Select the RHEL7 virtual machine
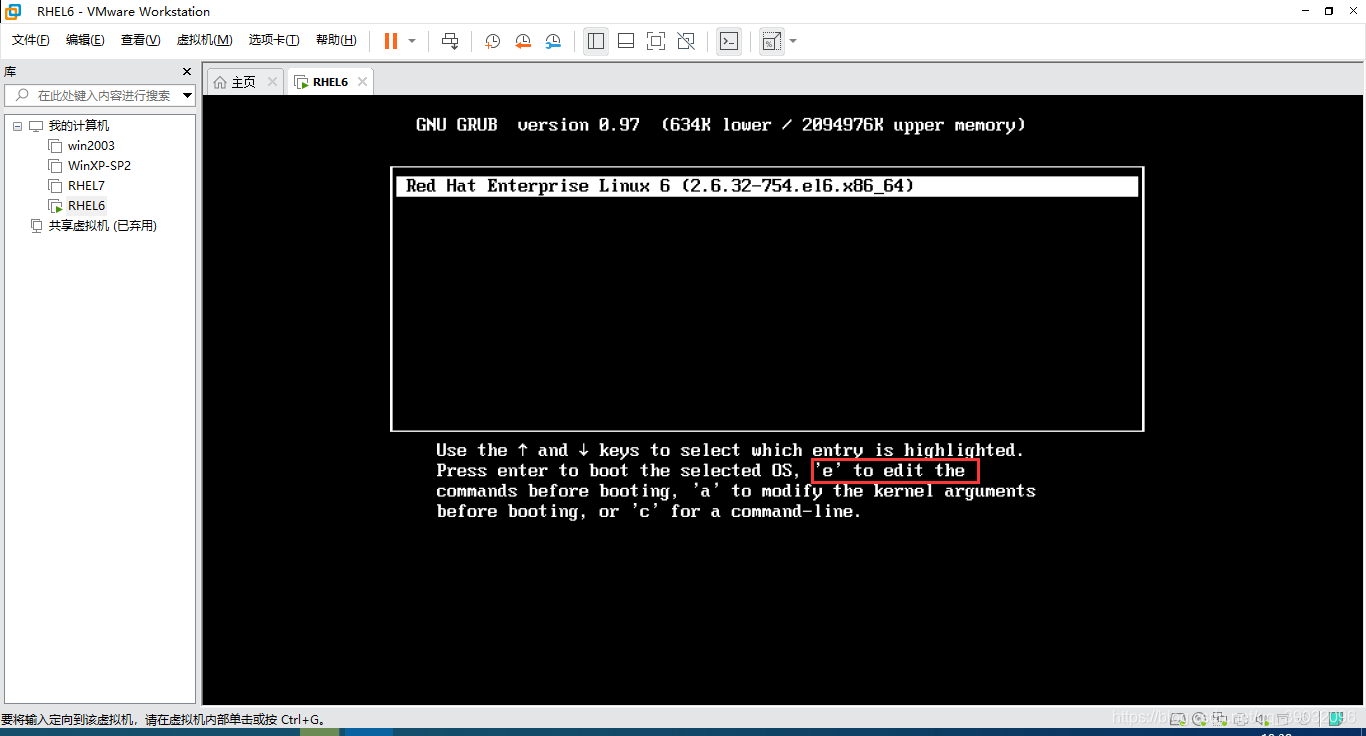Viewport: 1366px width, 736px height. click(x=86, y=186)
